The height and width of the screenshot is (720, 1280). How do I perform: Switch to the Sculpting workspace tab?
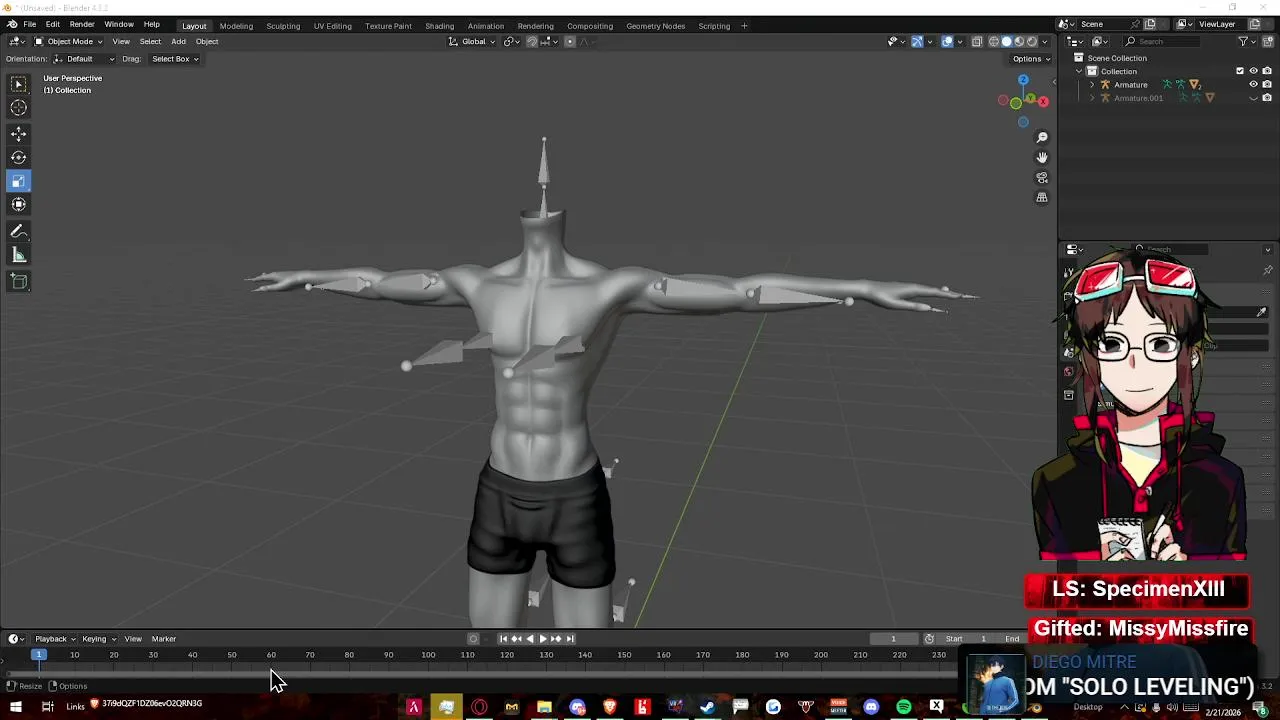[283, 26]
